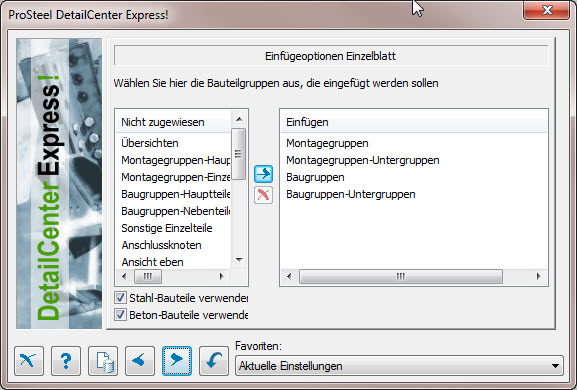Viewport: 577px width, 390px height.
Task: Click the cancel button with blue X icon
Action: (29, 361)
